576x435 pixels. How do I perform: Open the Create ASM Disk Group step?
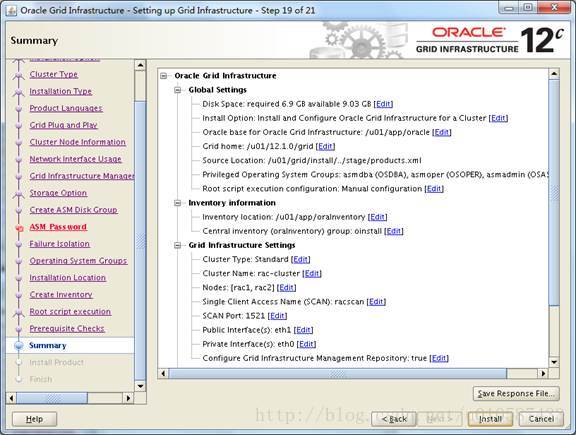coord(73,210)
